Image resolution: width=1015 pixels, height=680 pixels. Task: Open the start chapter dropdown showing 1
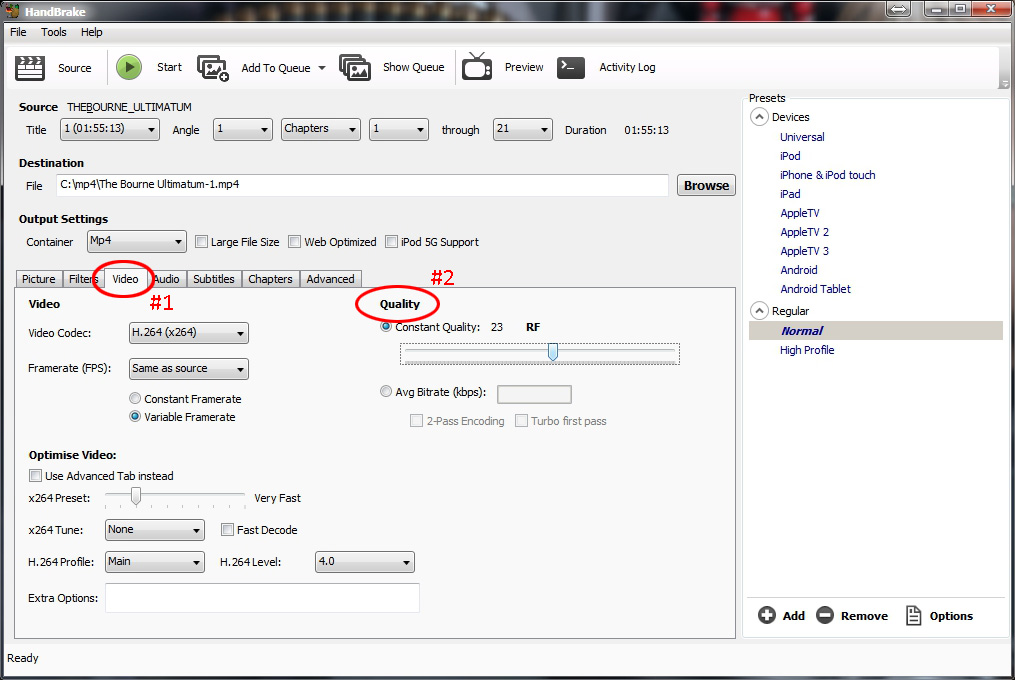(x=399, y=129)
